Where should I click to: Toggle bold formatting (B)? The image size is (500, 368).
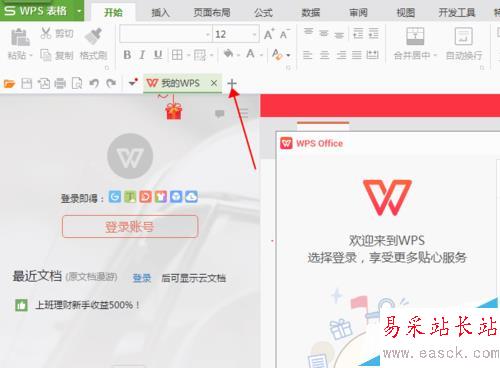[x=127, y=55]
